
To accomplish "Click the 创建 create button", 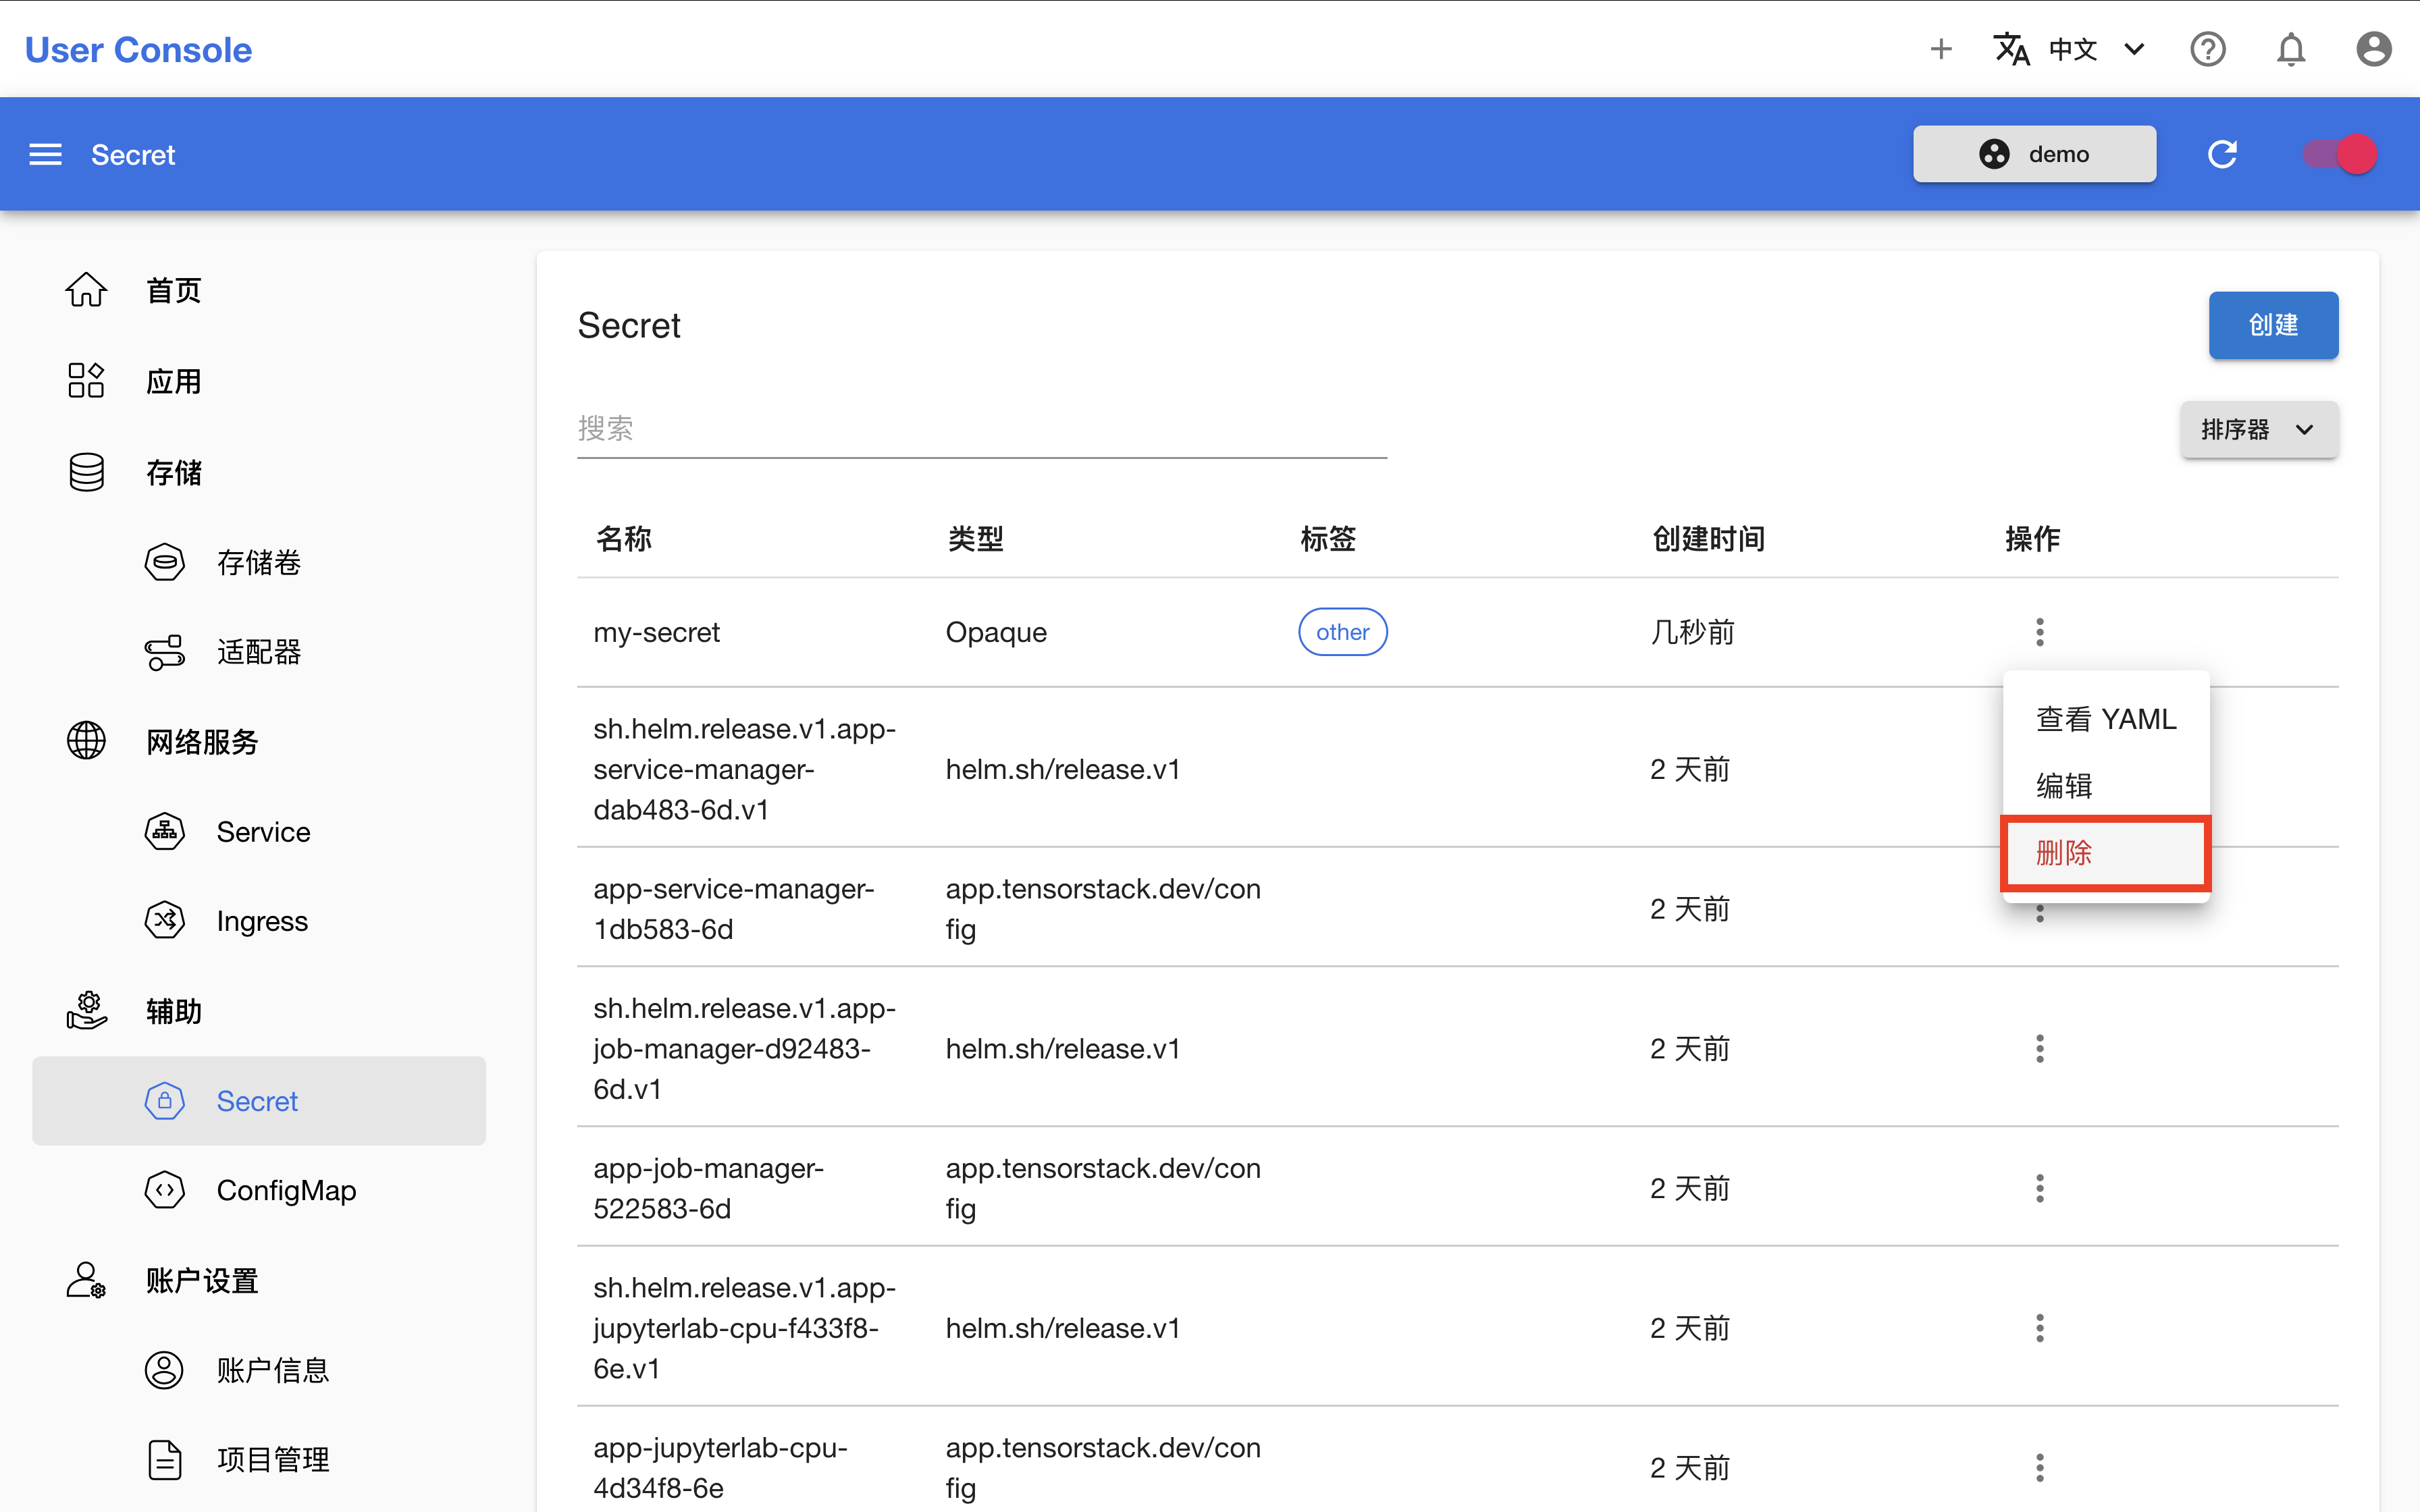I will click(2273, 325).
